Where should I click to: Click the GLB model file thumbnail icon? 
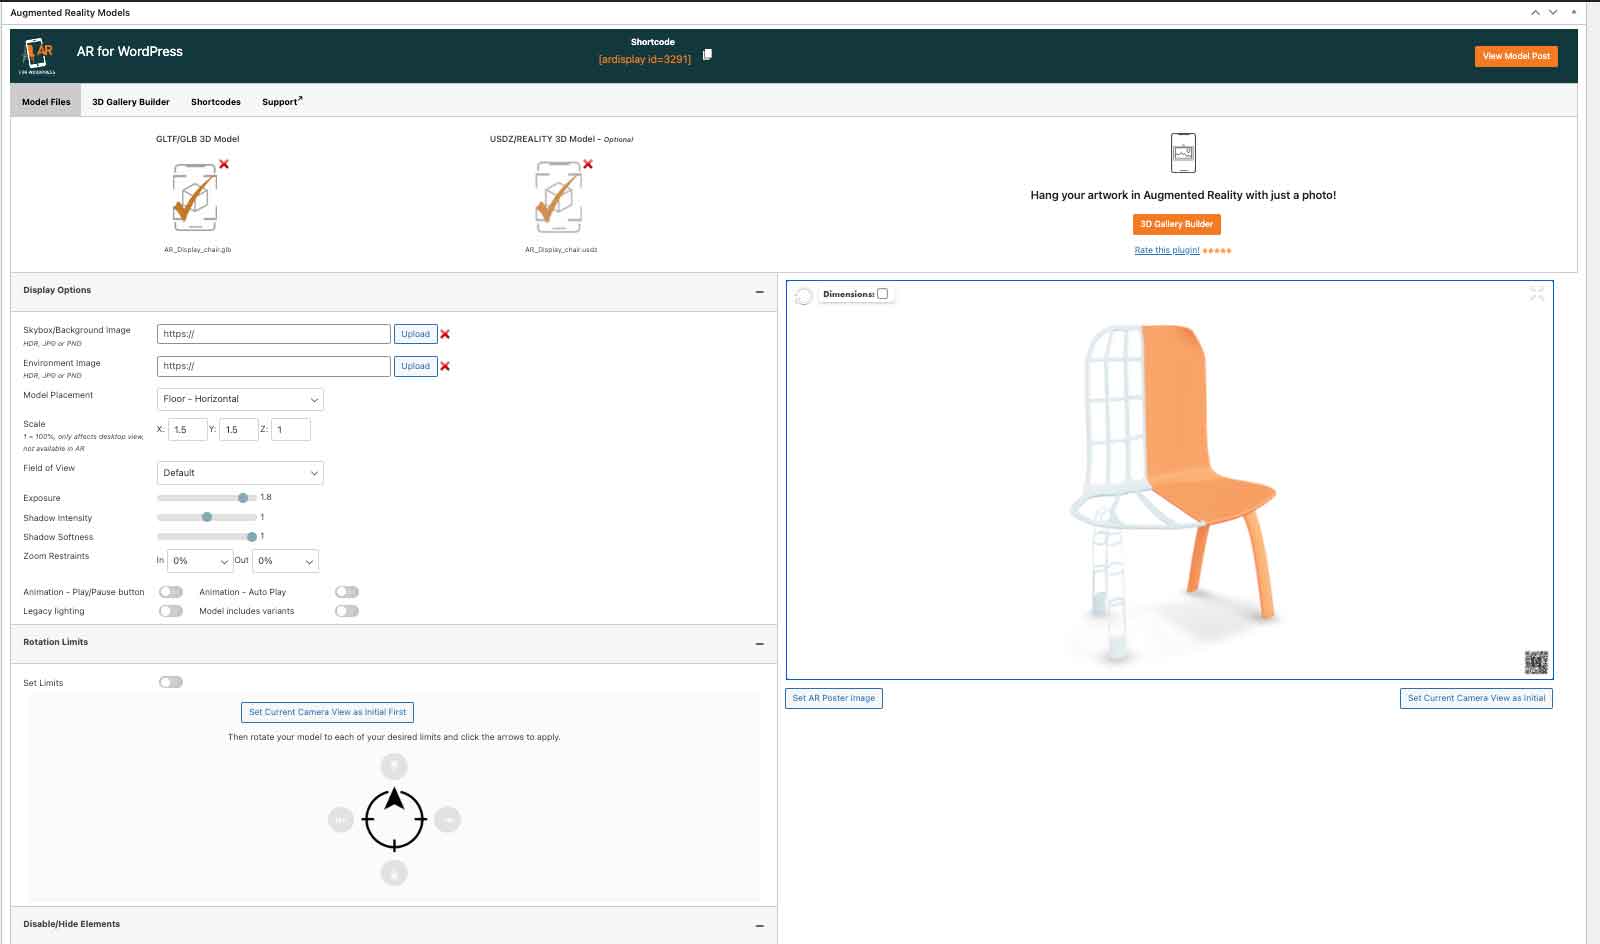click(x=195, y=198)
